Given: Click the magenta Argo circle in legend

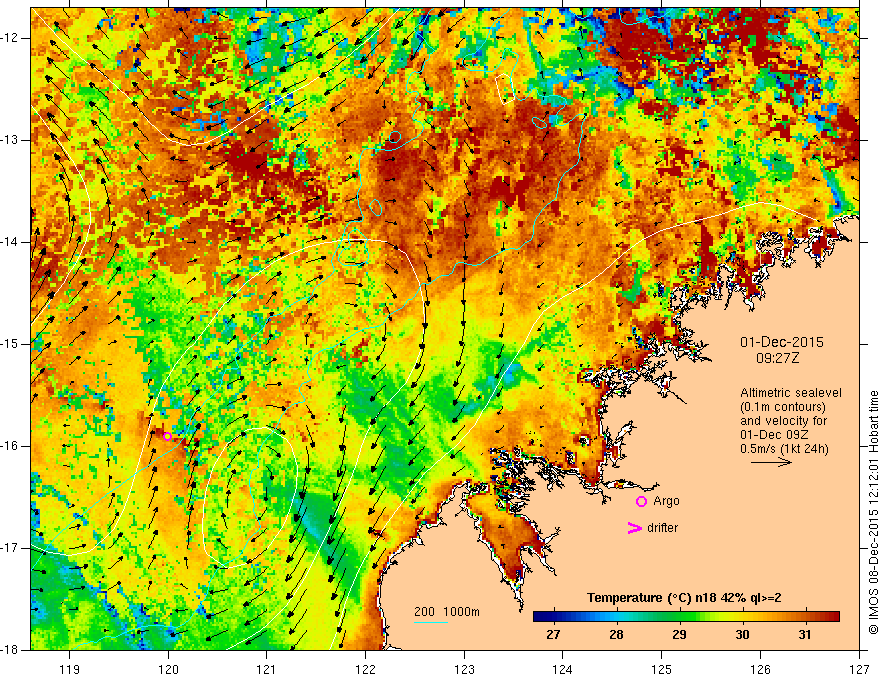Looking at the screenshot, I should 641,502.
